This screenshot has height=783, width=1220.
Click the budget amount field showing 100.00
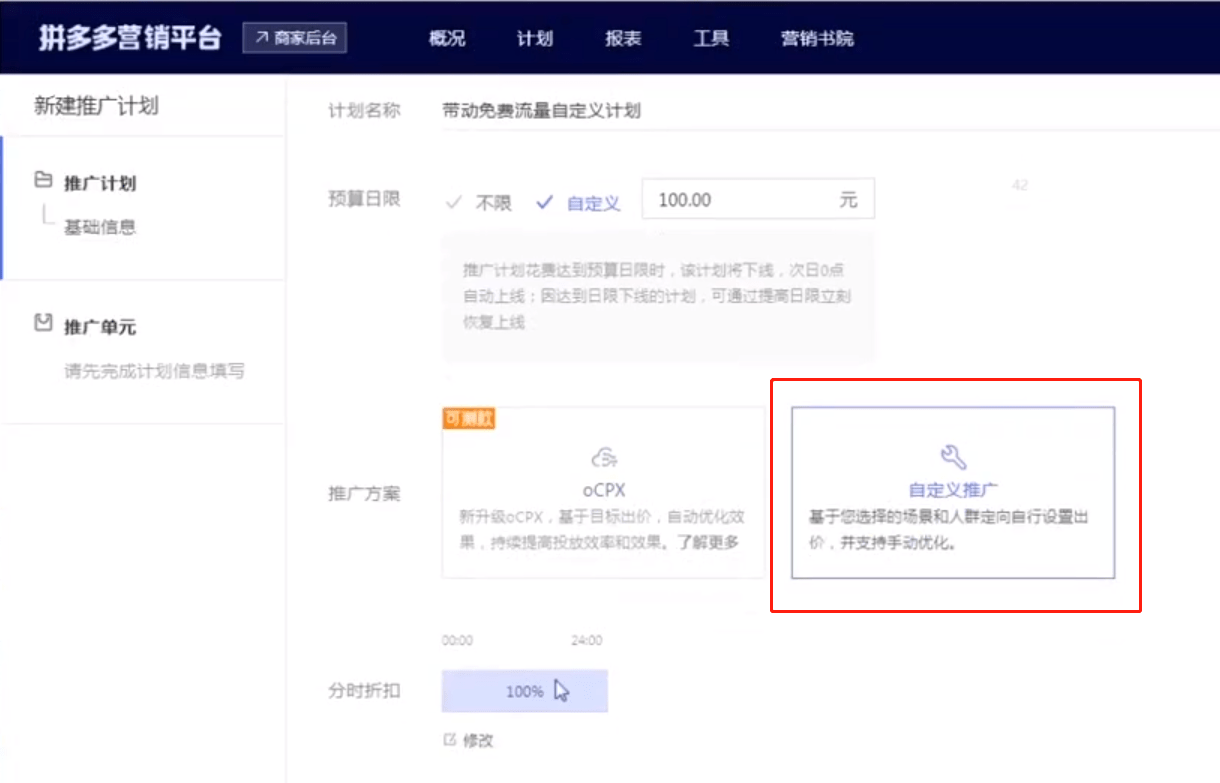click(758, 199)
